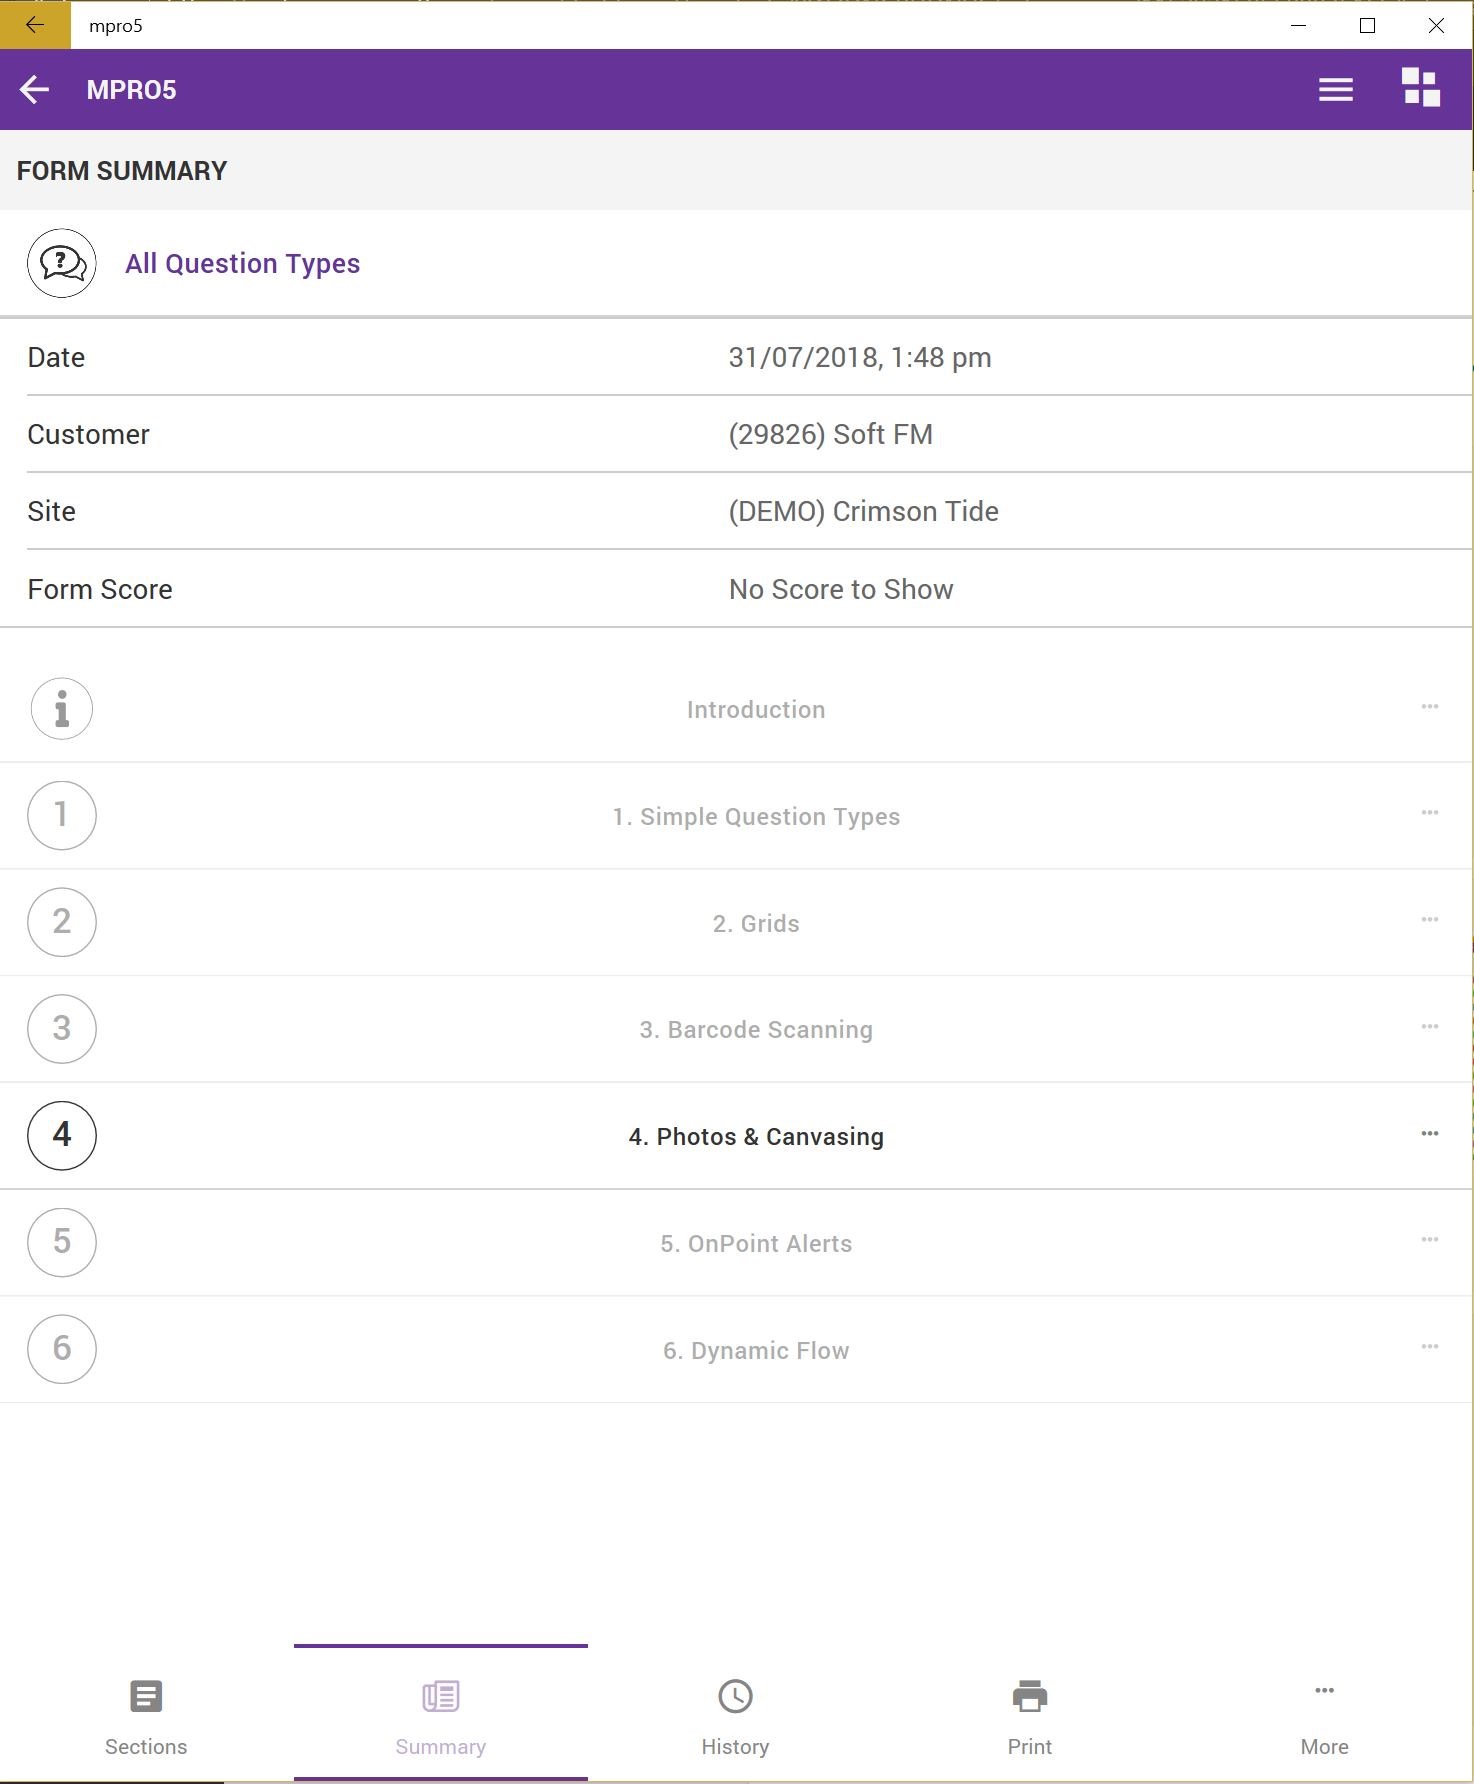Click the site value (DEMO) Crimson Tide
Viewport: 1474px width, 1784px height.
[x=864, y=511]
